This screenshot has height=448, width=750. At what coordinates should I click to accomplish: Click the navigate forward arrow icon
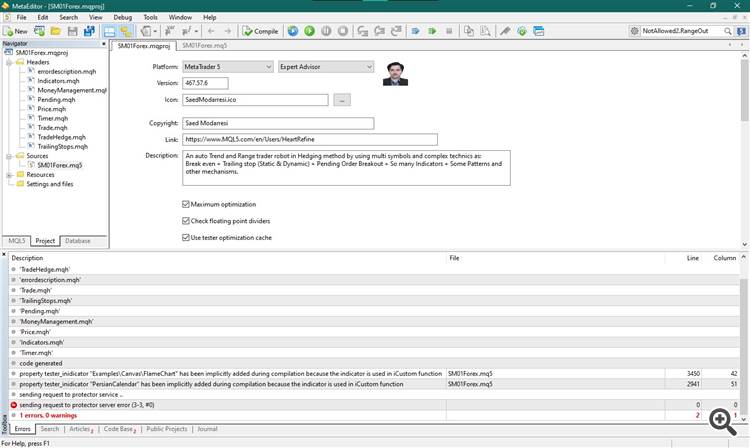[x=228, y=31]
